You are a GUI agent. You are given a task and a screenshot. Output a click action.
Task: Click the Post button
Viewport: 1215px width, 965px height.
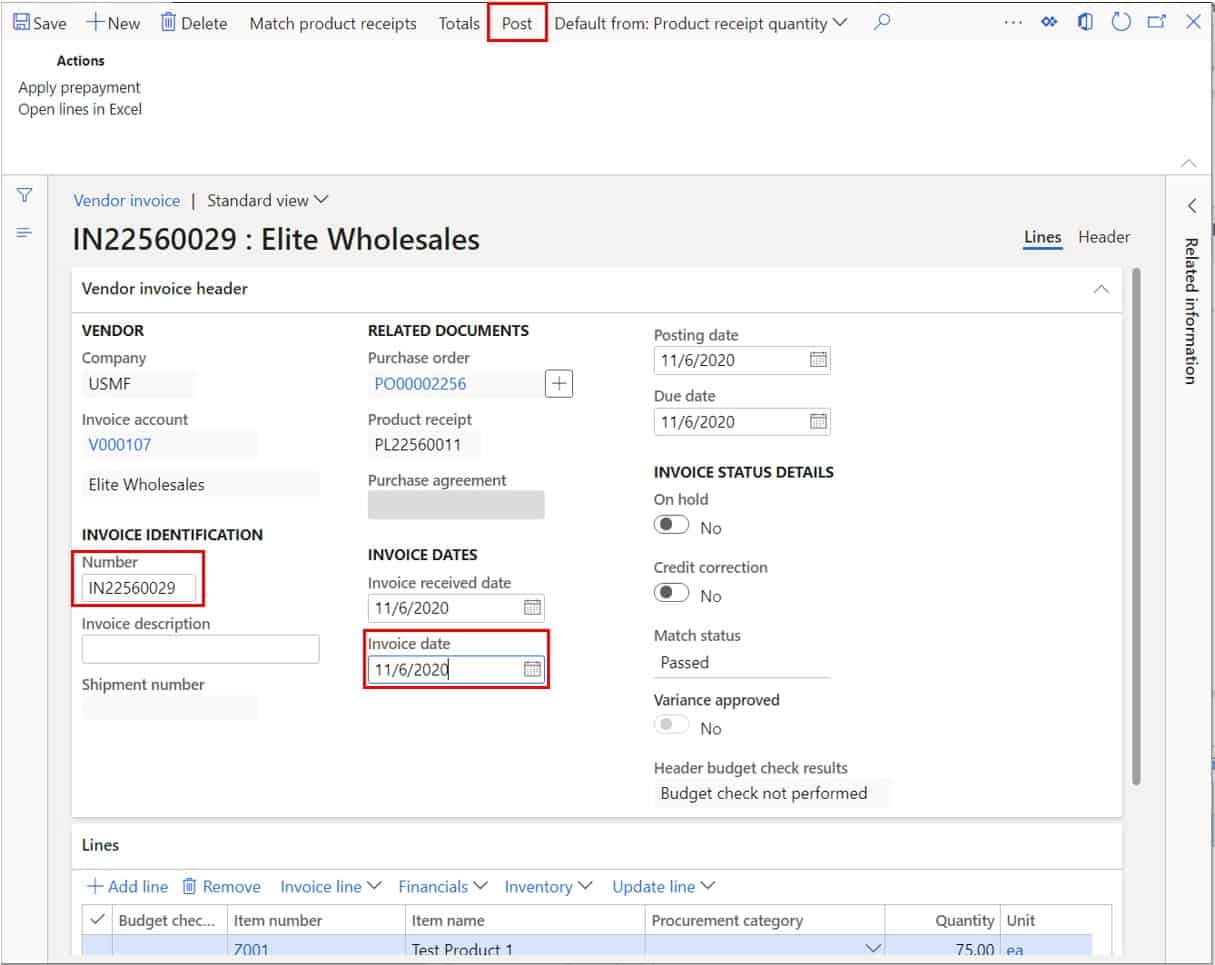pos(516,21)
